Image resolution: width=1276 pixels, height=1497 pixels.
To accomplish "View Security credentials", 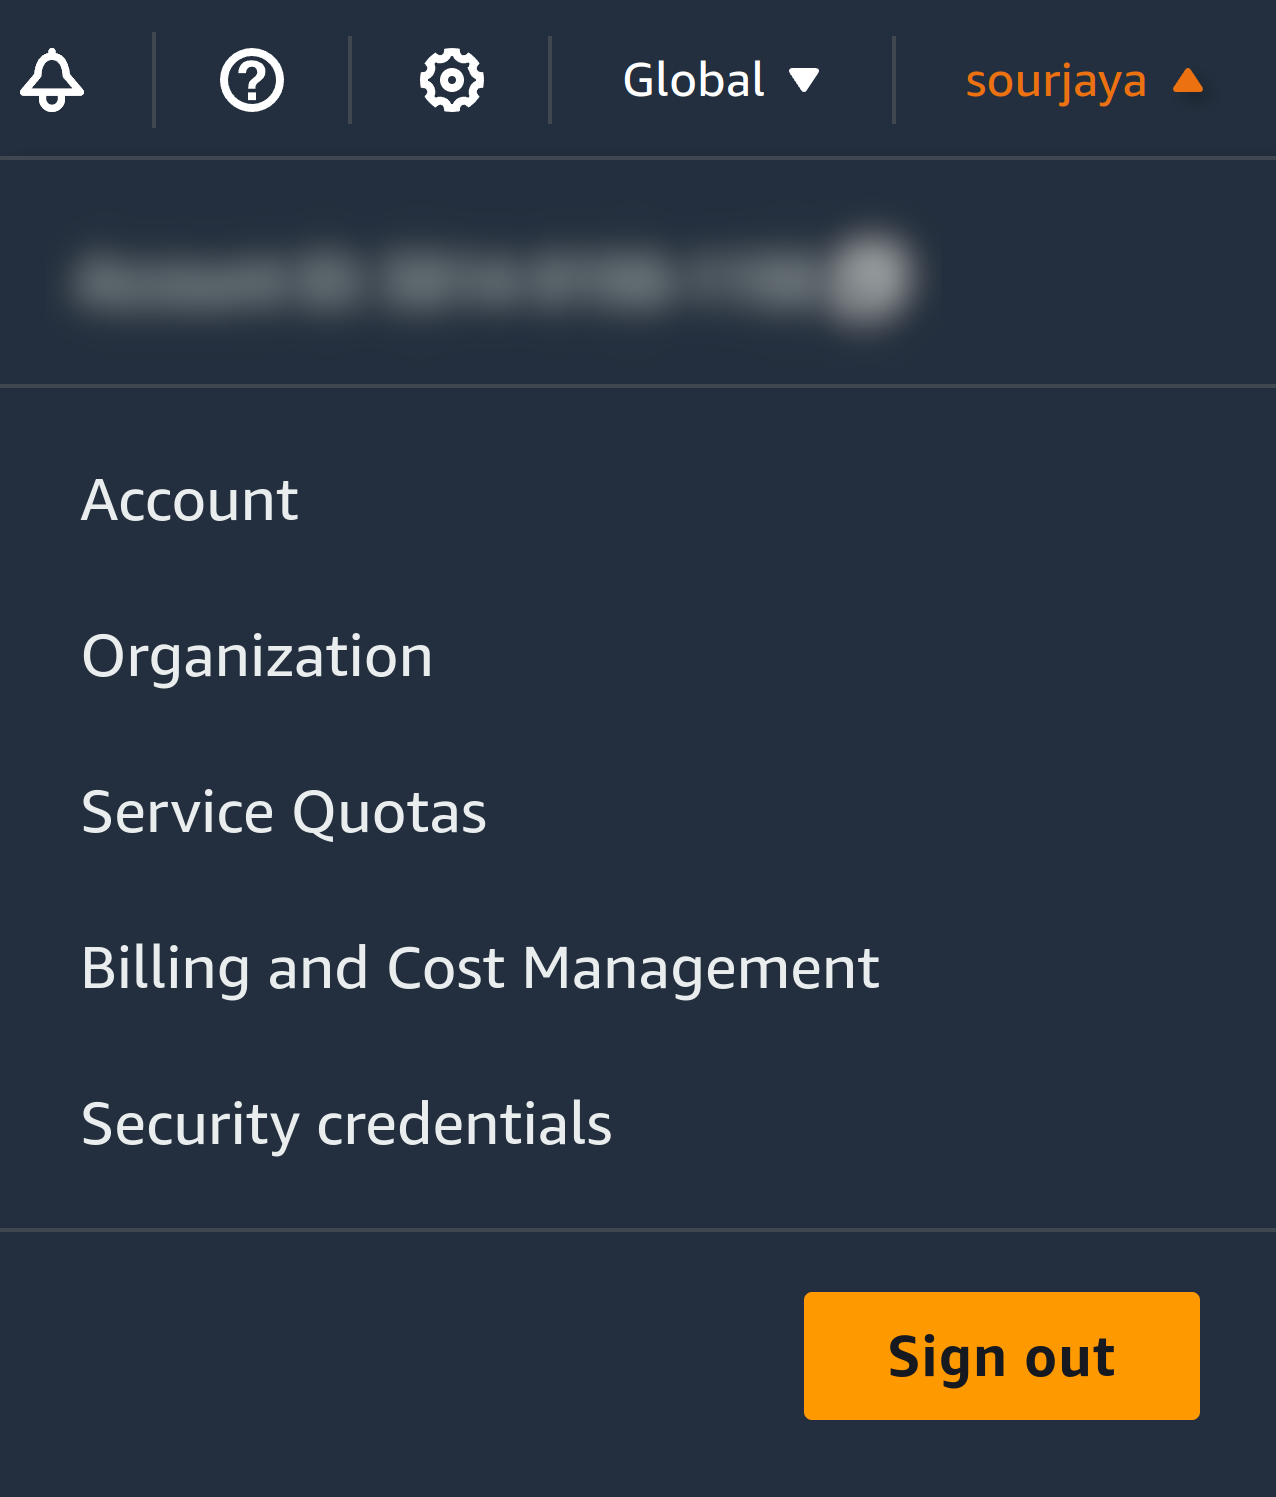I will (x=347, y=1123).
